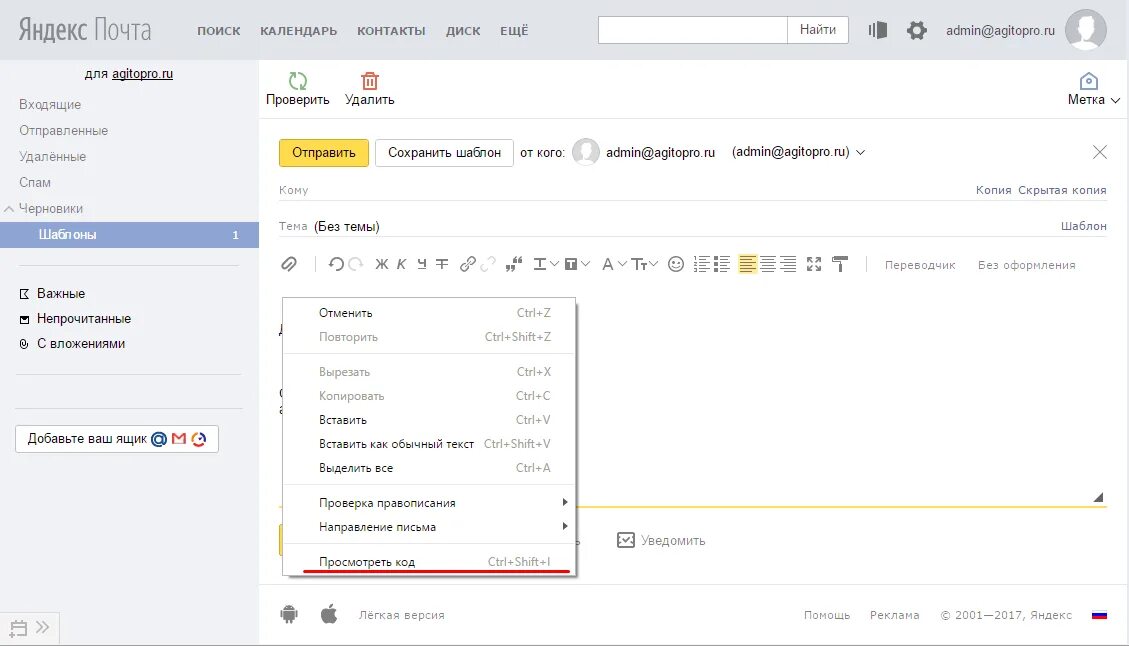This screenshot has height=646, width=1129.
Task: Click Добавьте ваш ящик button
Action: (117, 439)
